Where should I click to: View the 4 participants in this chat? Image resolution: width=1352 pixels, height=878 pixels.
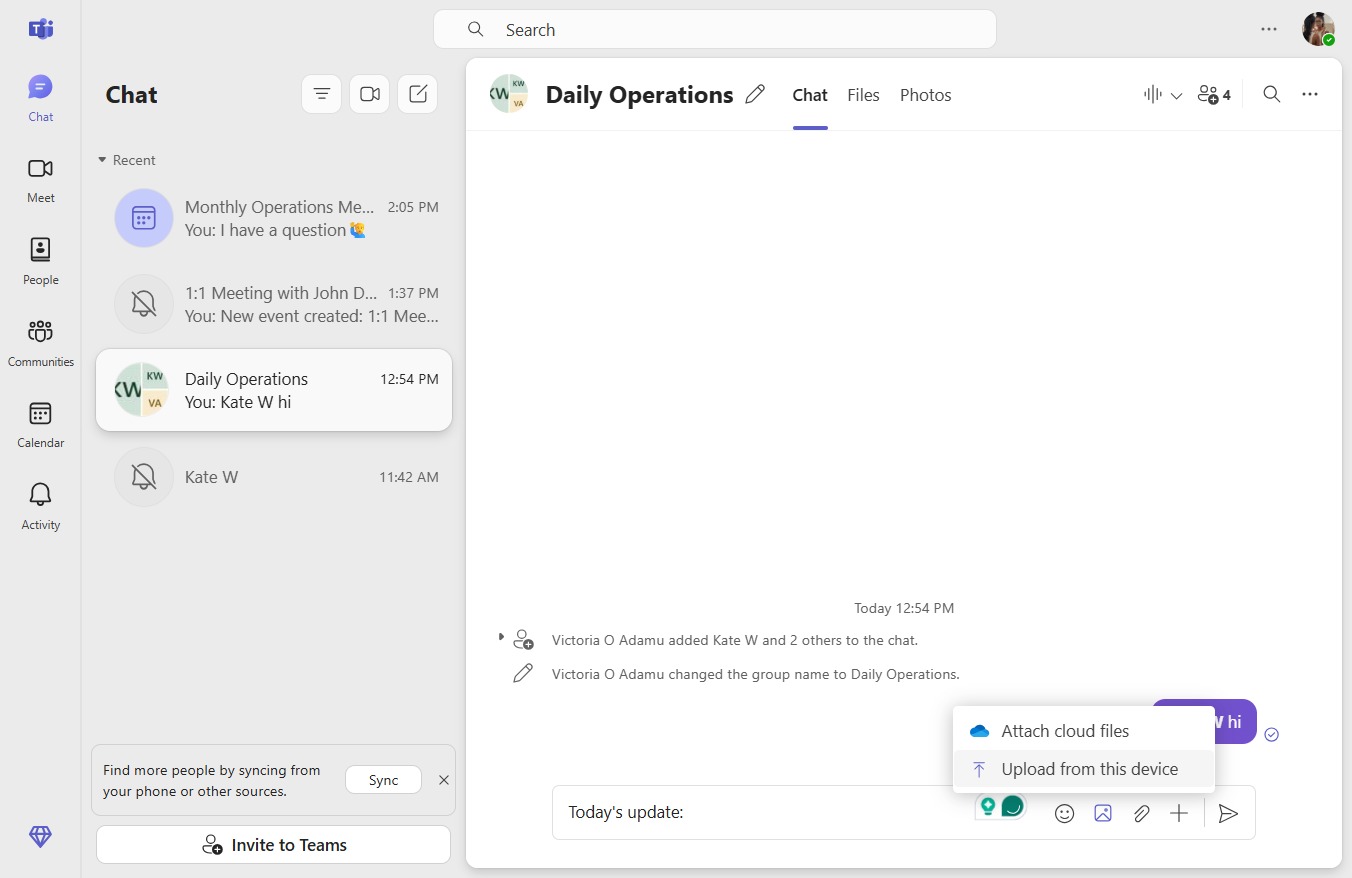(x=1214, y=95)
